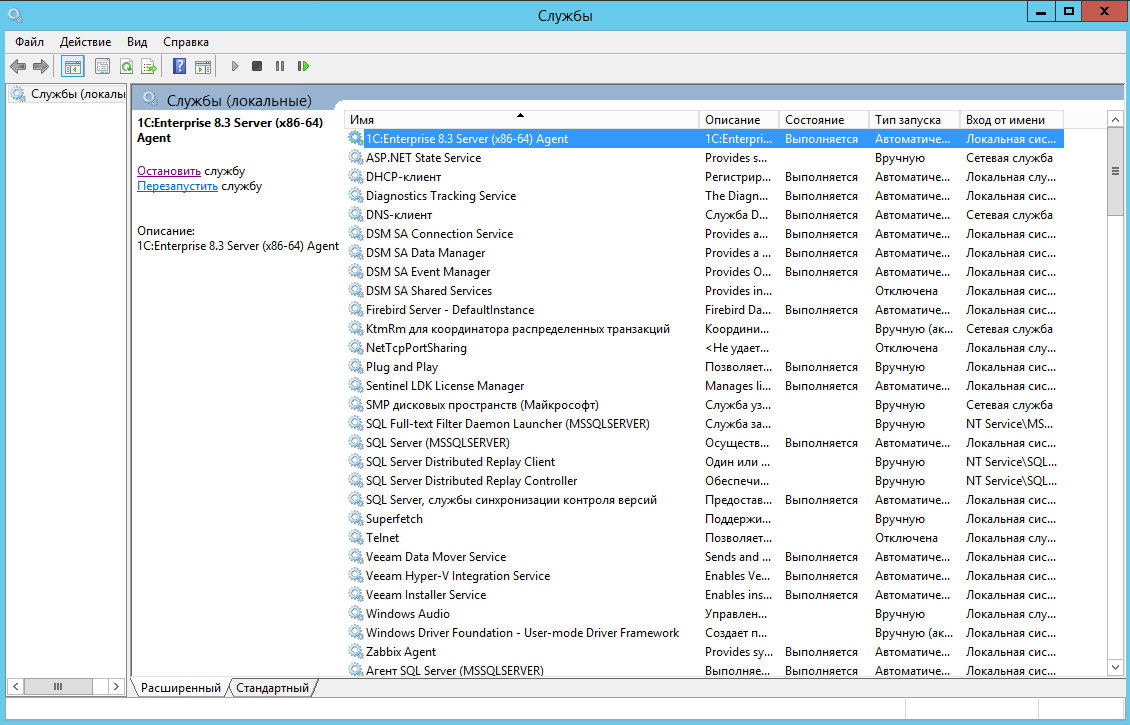Click the Back arrow in toolbar
1130x725 pixels.
click(17, 66)
